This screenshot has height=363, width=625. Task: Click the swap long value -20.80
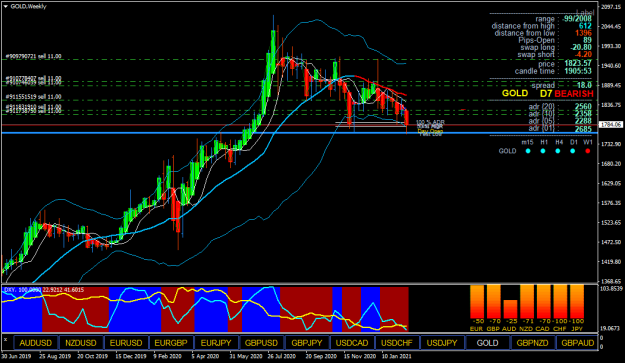580,47
